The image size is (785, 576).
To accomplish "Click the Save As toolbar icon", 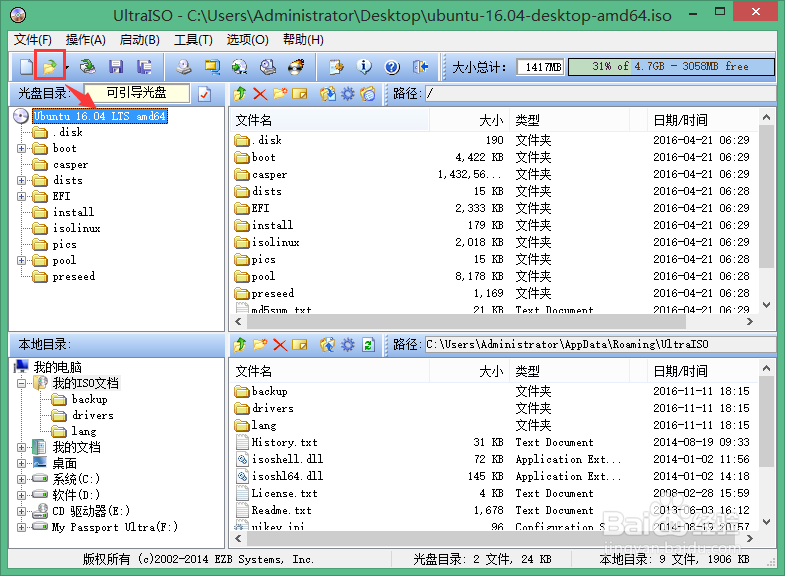I will (145, 67).
